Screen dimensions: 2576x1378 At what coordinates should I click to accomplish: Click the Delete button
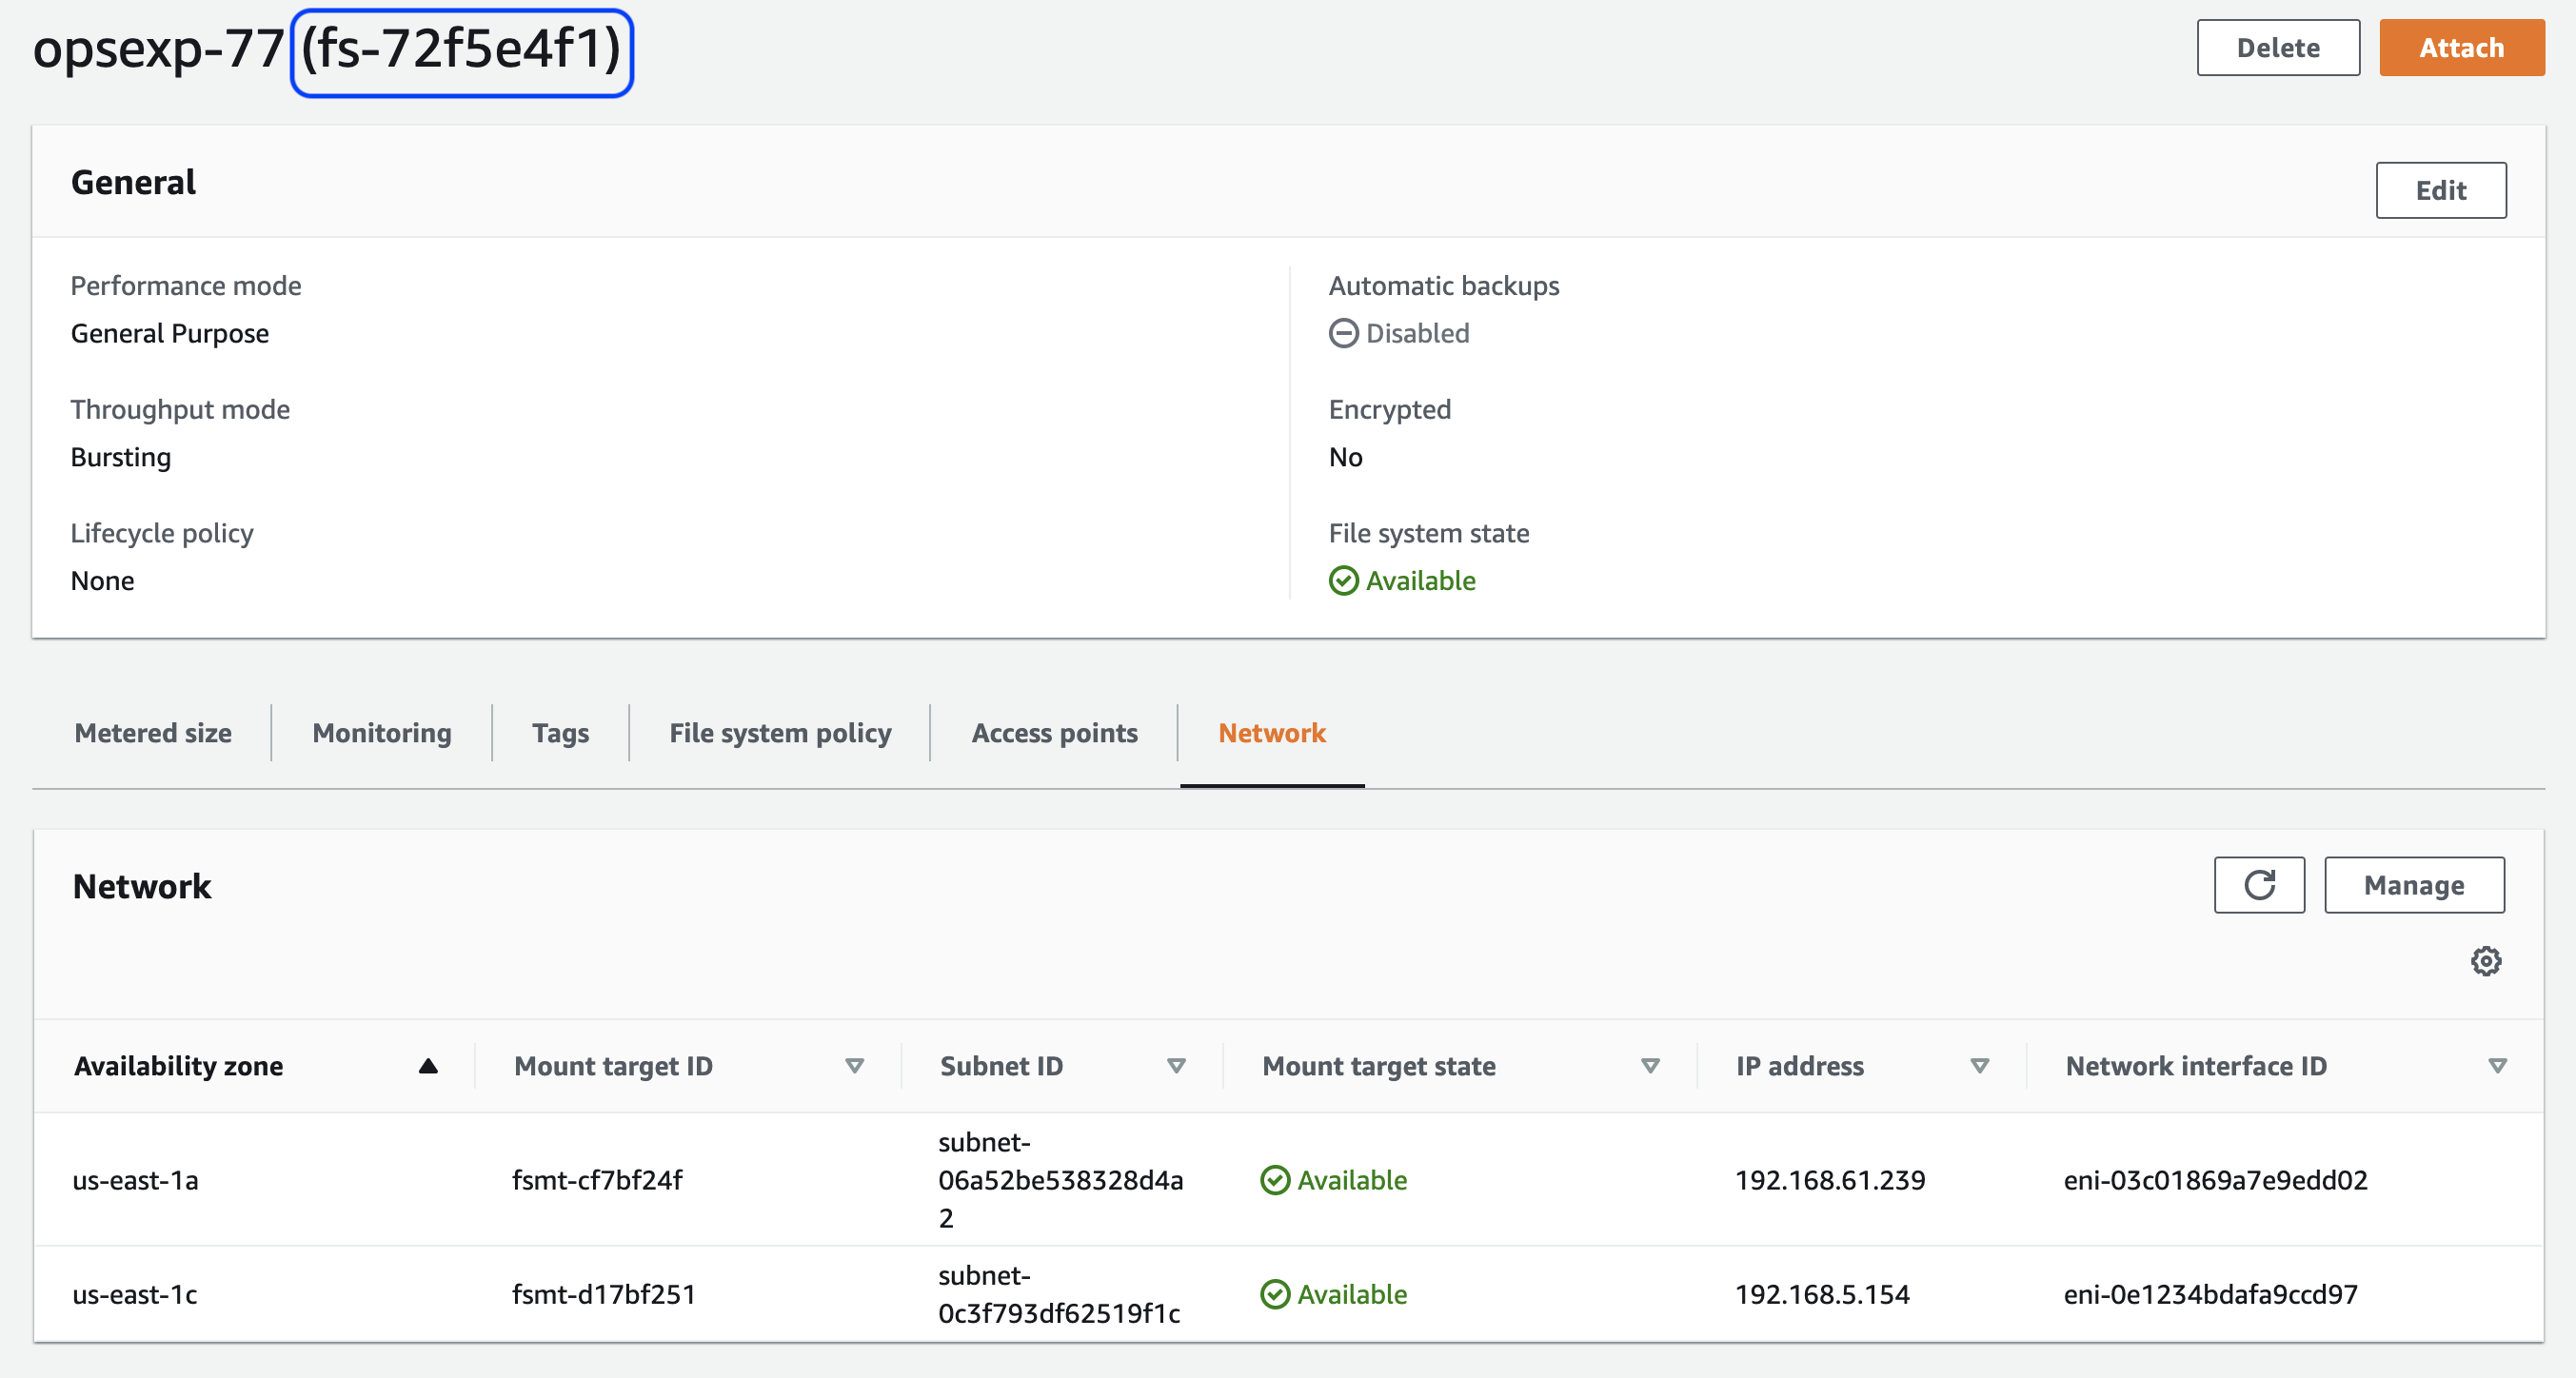[x=2277, y=48]
